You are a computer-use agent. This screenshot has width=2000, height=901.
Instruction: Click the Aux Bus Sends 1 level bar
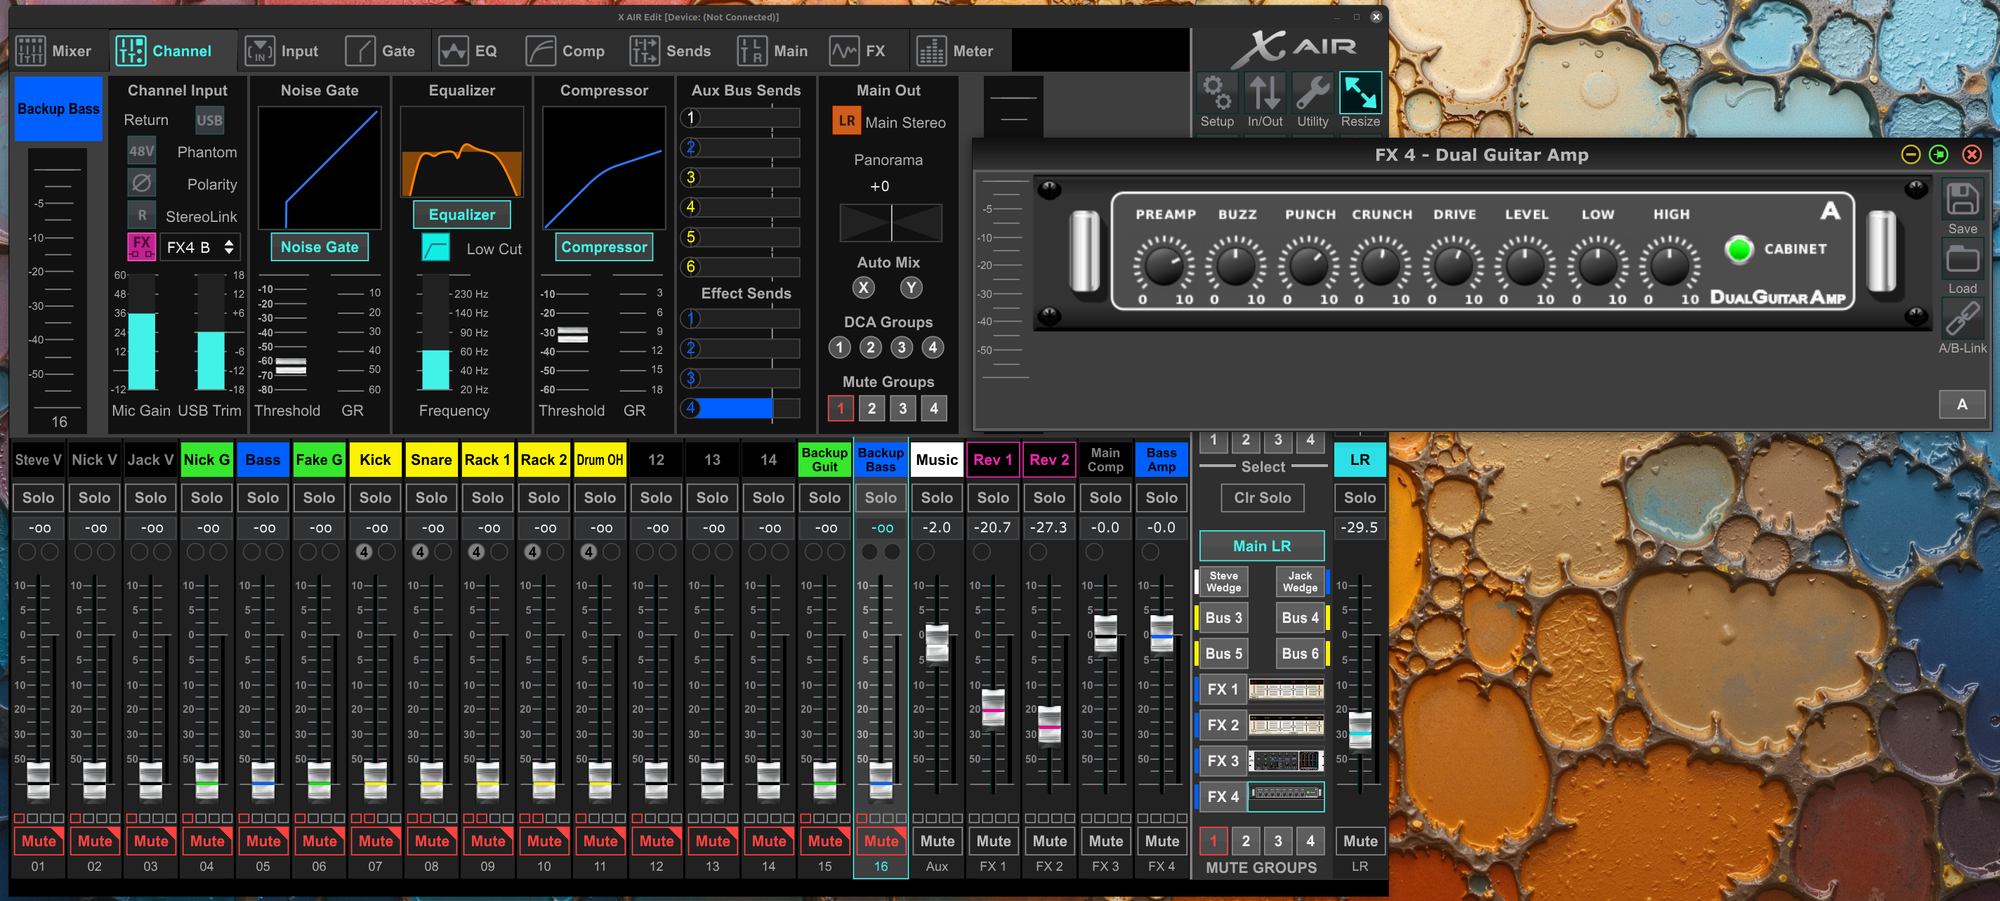coord(741,118)
